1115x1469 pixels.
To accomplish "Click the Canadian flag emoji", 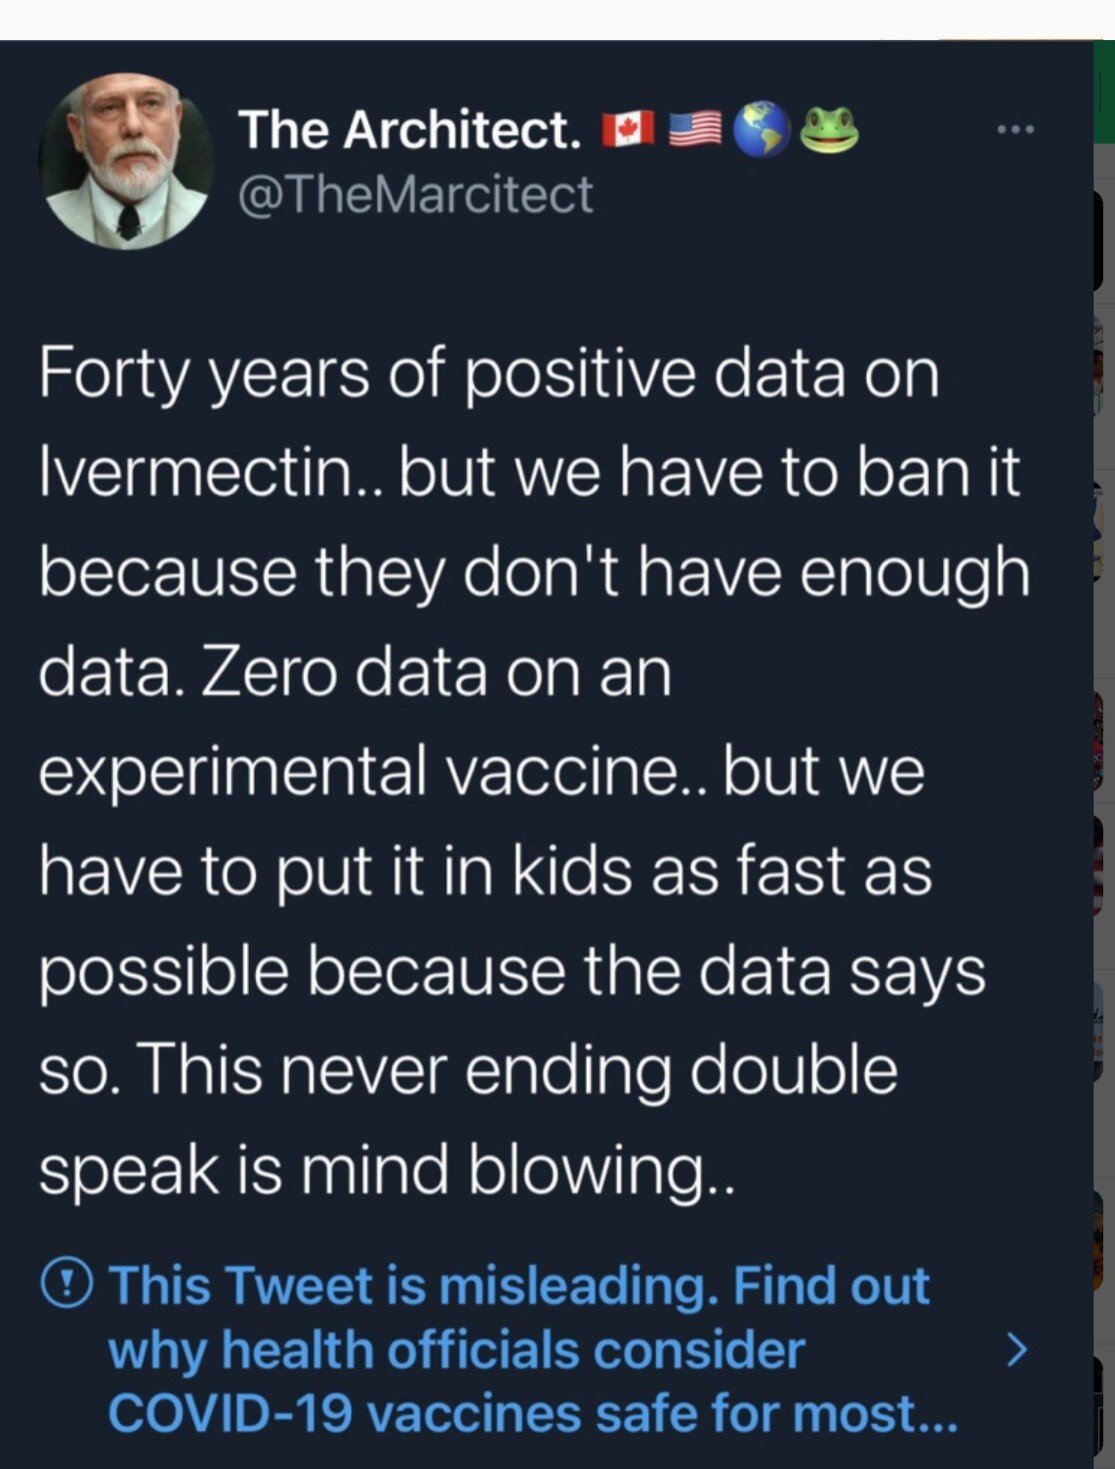I will point(628,130).
